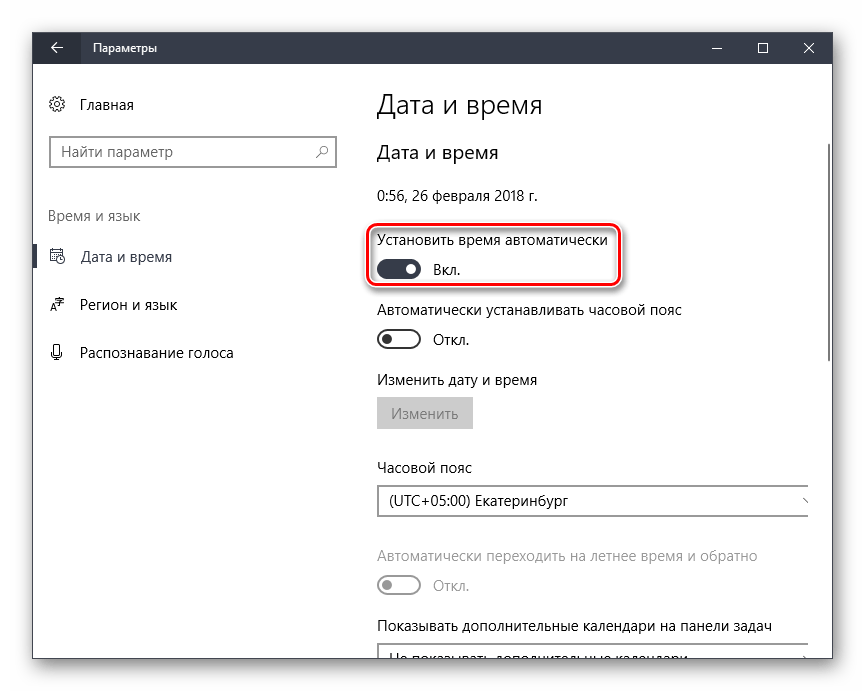865x691 pixels.
Task: Click the speech recognition microphone icon
Action: (57, 353)
